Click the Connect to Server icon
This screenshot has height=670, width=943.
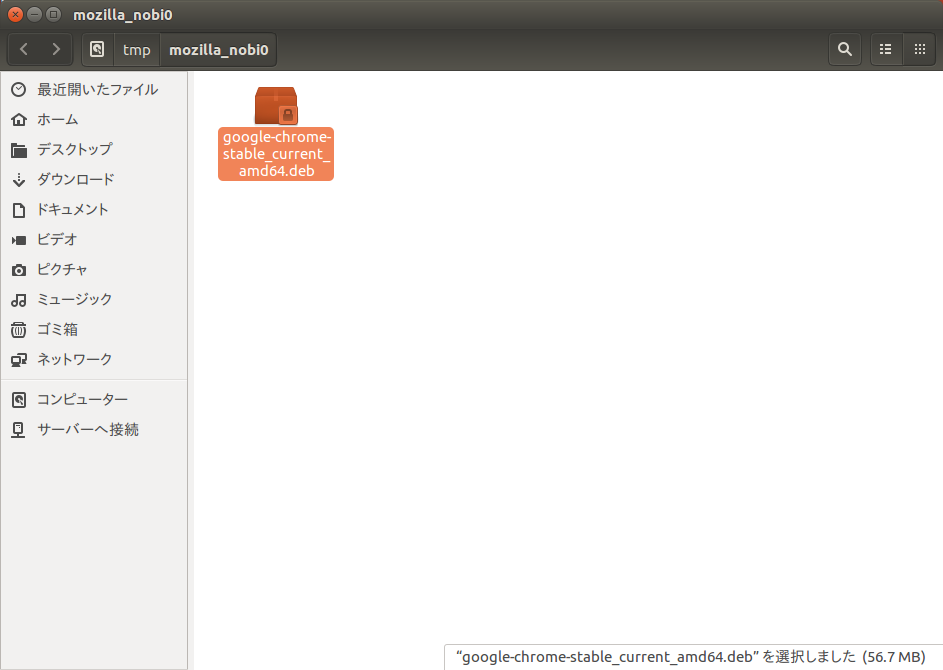(19, 430)
